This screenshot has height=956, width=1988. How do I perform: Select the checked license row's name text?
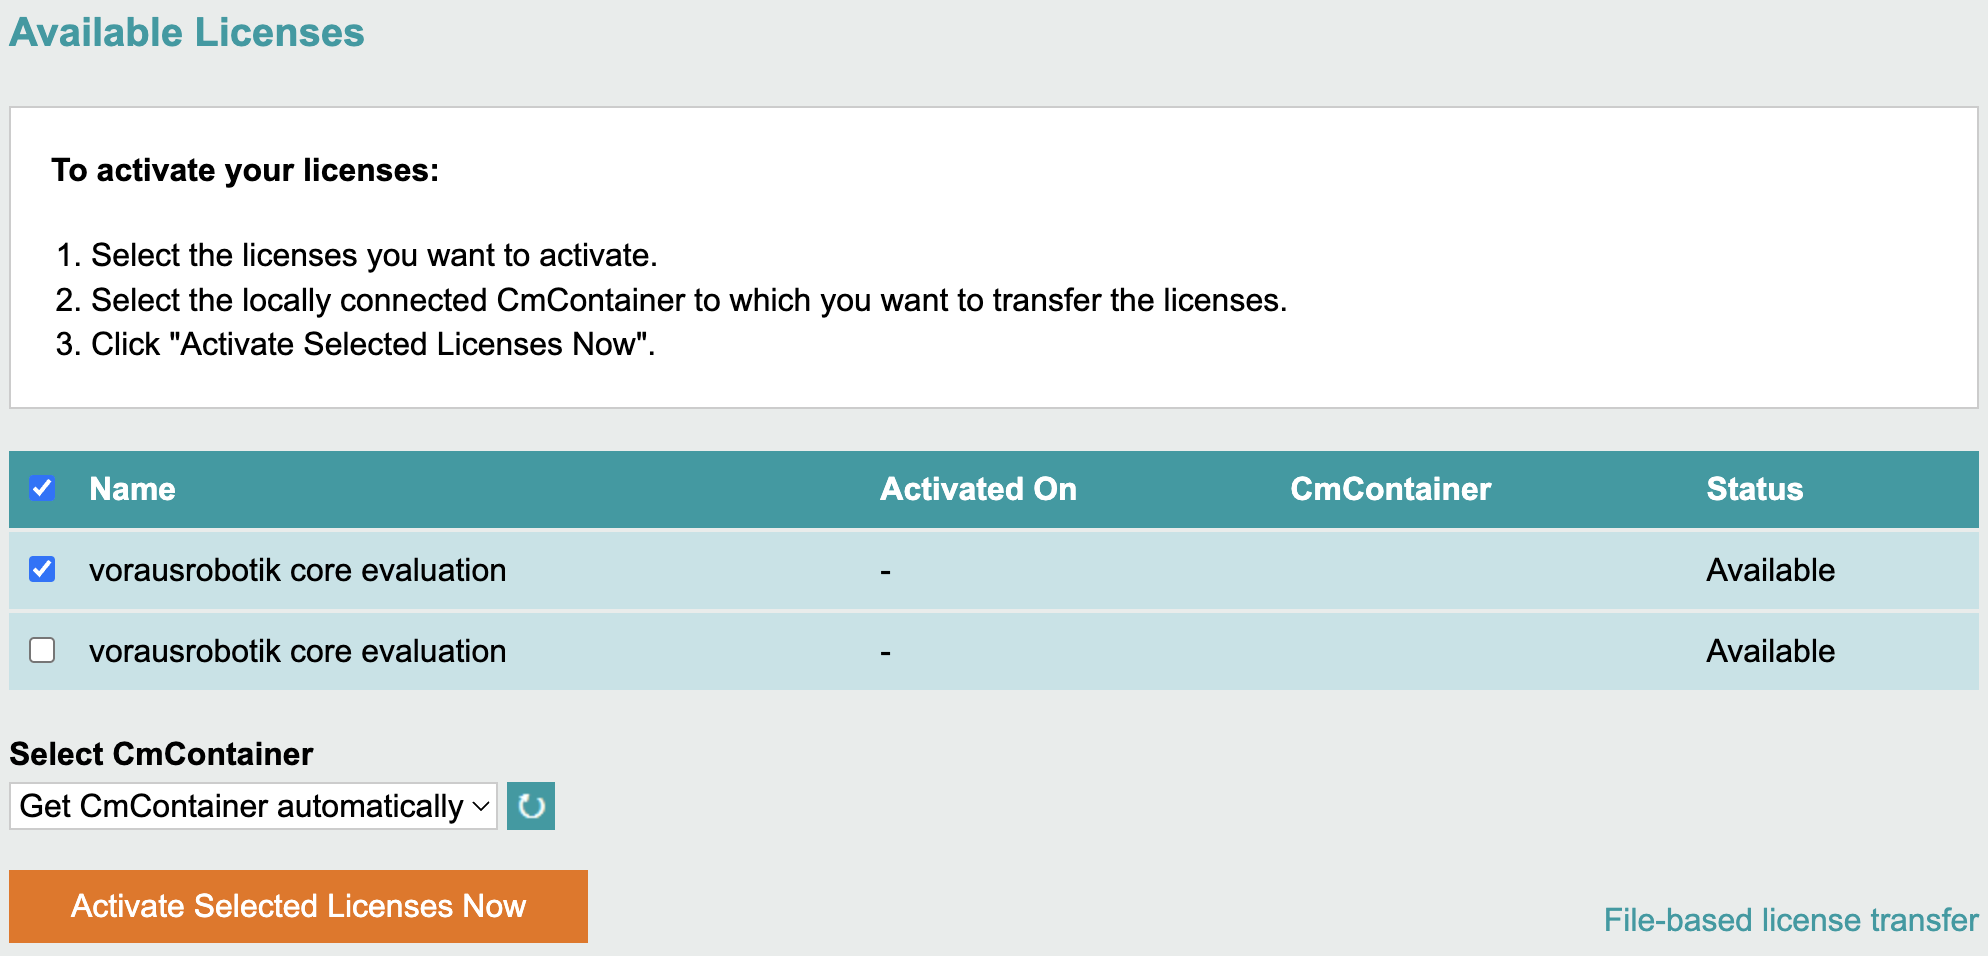tap(297, 570)
